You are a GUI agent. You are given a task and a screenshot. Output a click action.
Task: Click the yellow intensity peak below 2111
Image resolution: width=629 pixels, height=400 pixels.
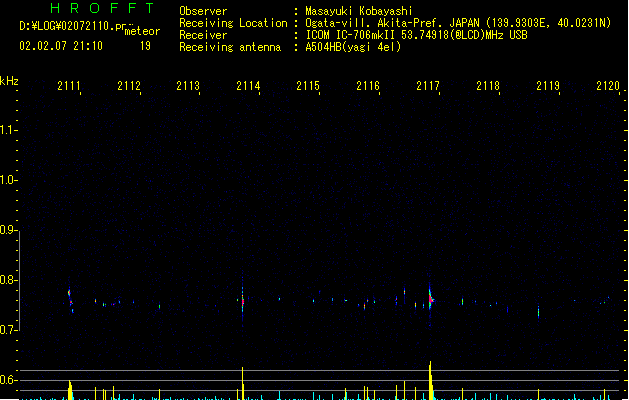(70, 390)
